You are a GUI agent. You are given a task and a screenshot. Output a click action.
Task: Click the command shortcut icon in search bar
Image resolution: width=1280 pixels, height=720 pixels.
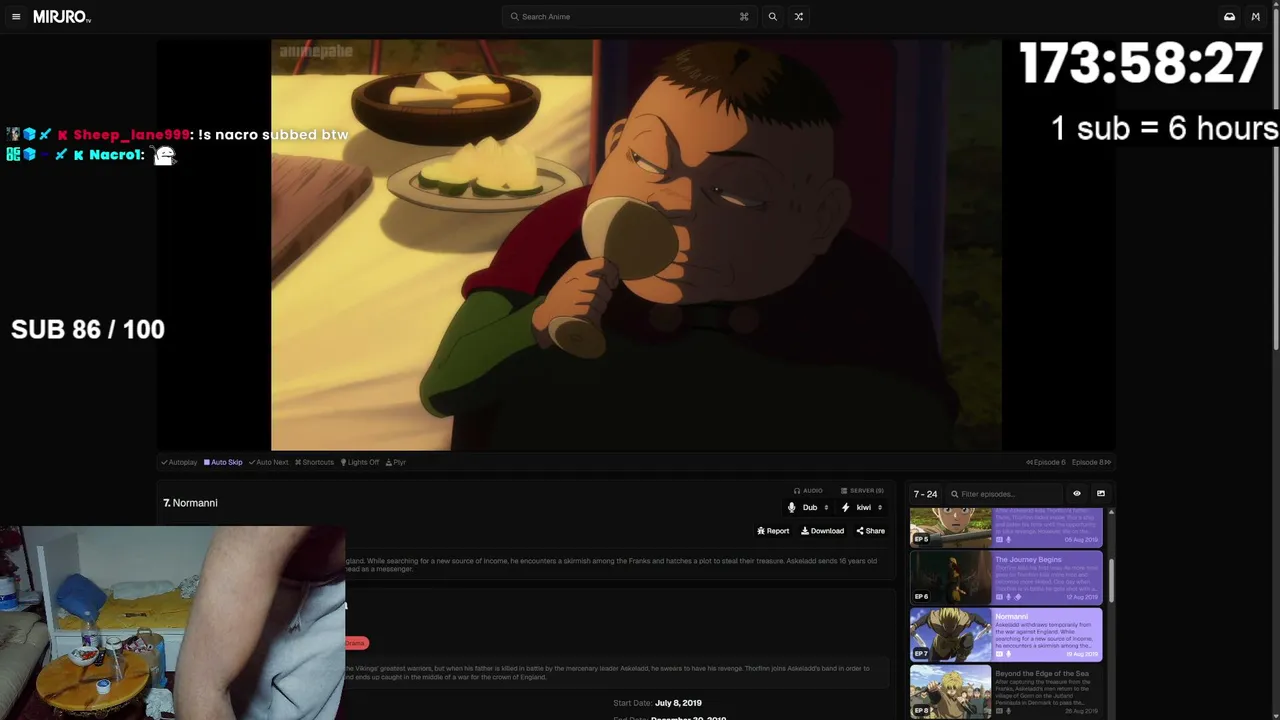click(x=744, y=17)
